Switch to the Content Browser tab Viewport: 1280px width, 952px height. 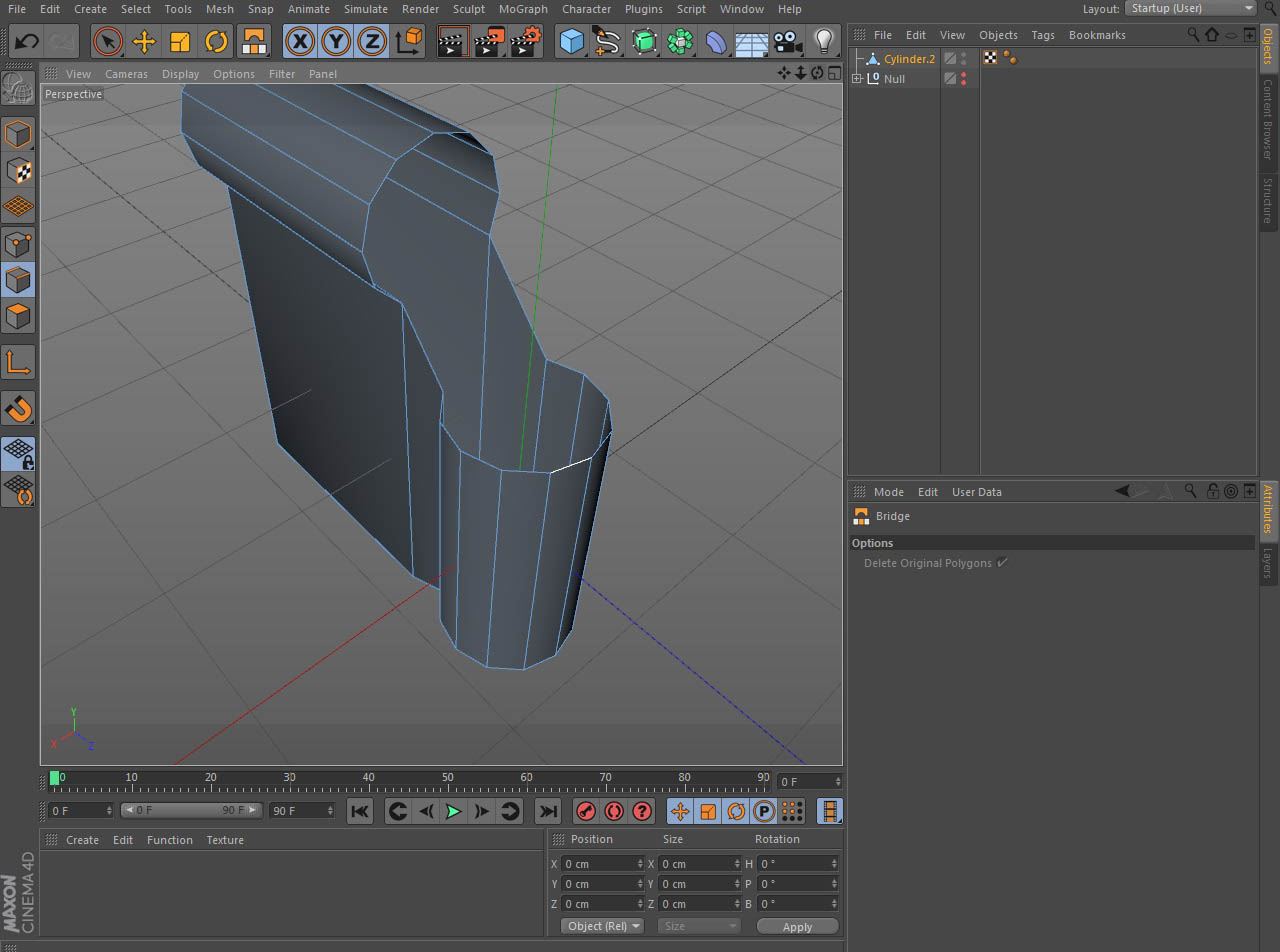coord(1268,119)
